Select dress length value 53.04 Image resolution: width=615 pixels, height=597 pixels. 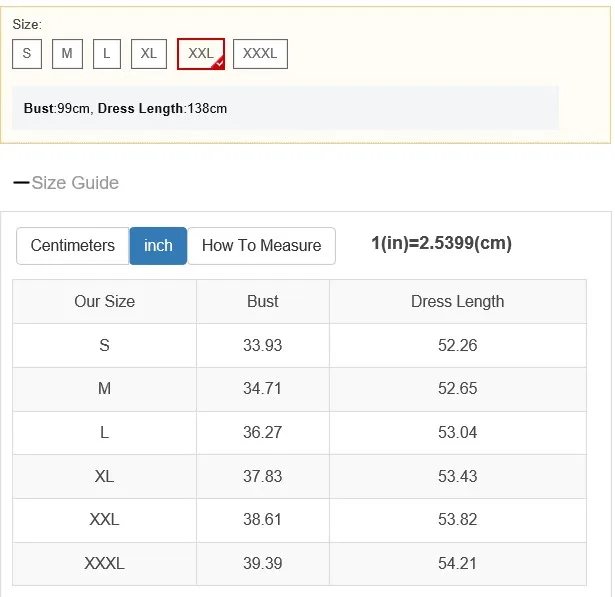click(x=458, y=433)
